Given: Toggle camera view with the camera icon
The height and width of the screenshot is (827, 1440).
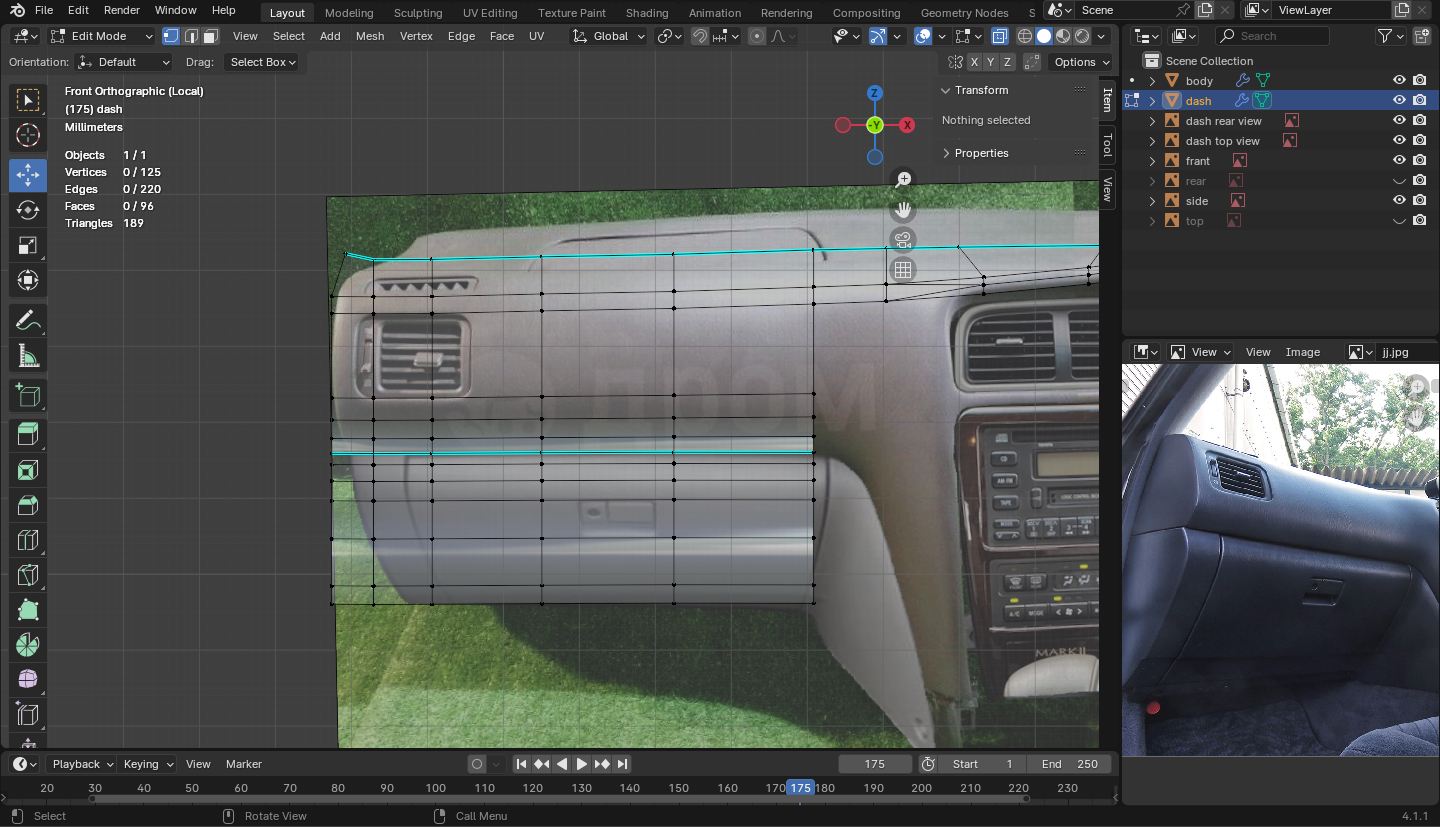Looking at the screenshot, I should coord(903,240).
